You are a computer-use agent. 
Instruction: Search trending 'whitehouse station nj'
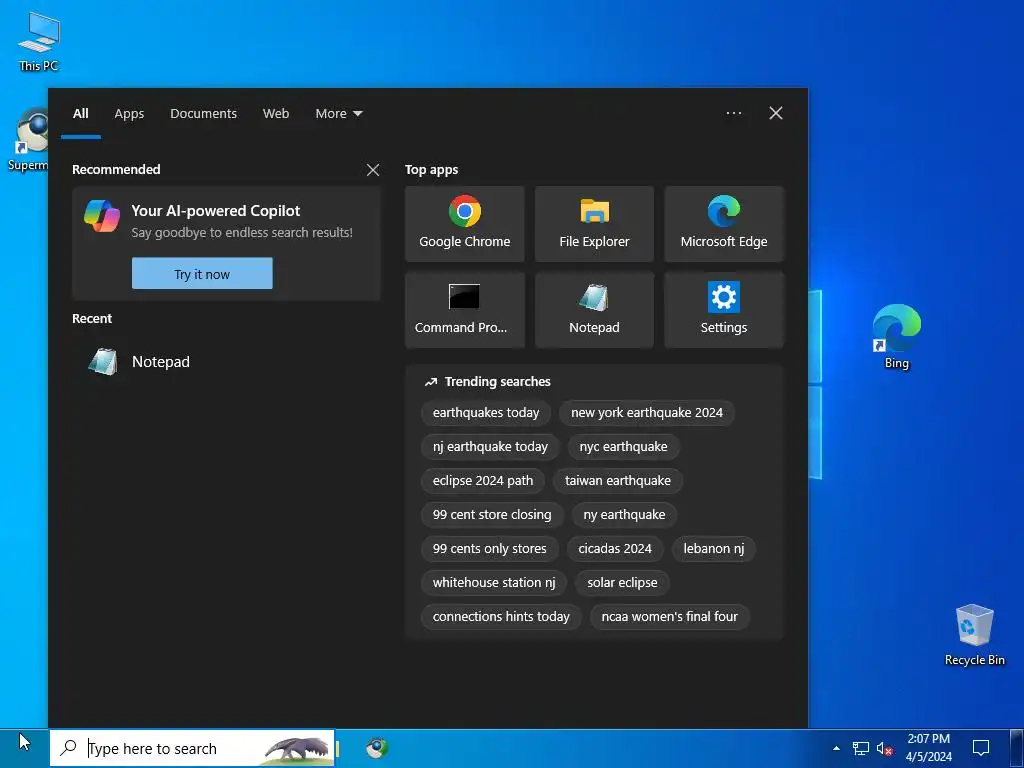pyautogui.click(x=494, y=583)
